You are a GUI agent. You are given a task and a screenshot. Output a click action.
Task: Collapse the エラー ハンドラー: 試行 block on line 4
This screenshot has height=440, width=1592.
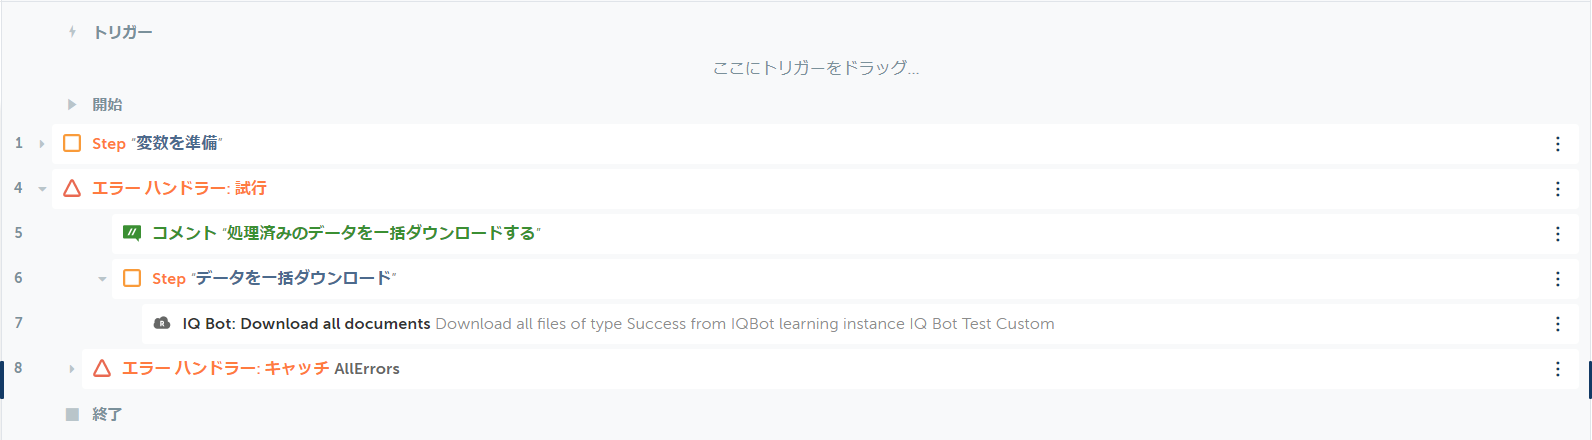pos(42,189)
